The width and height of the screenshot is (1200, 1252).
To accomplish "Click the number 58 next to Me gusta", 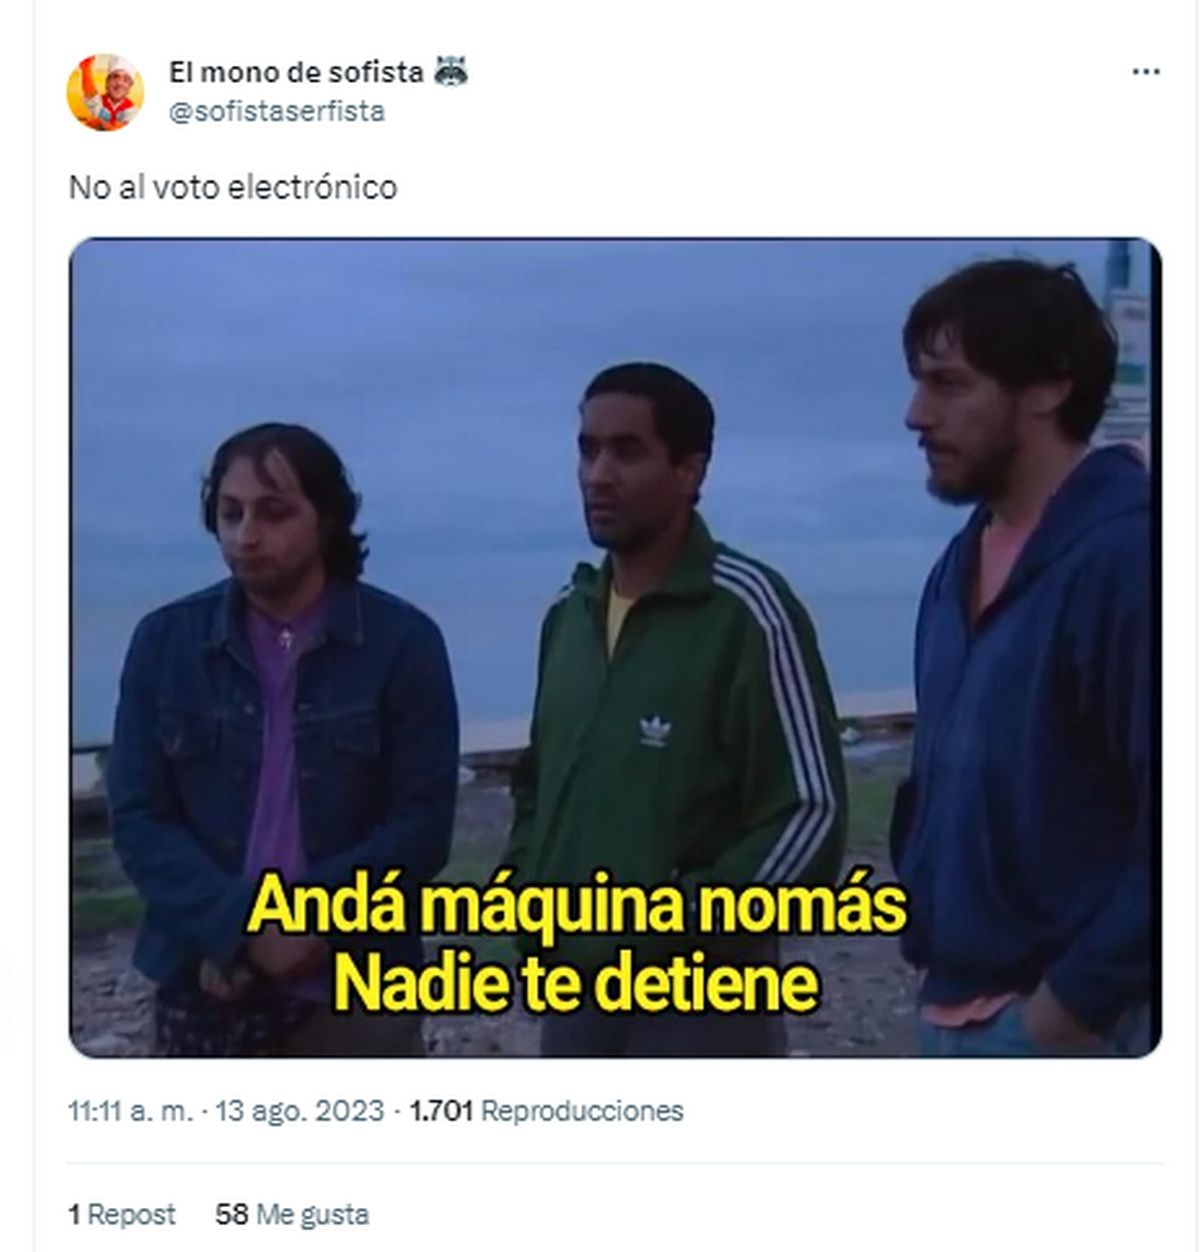I will 232,1215.
